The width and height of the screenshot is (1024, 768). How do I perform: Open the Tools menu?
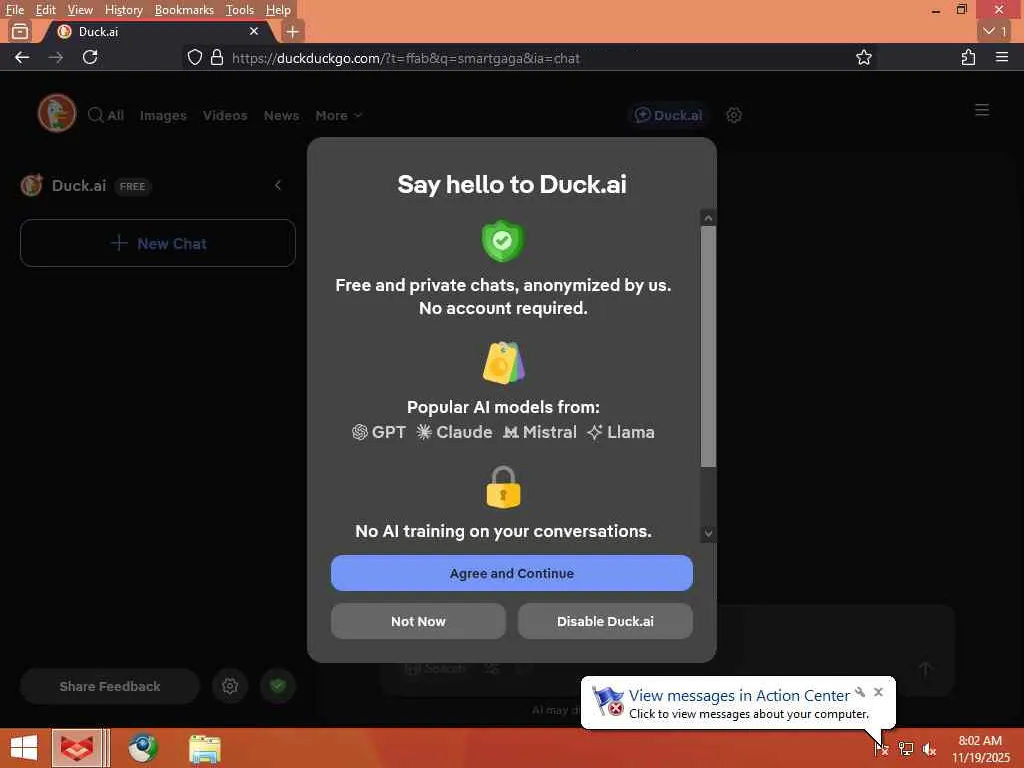tap(240, 10)
